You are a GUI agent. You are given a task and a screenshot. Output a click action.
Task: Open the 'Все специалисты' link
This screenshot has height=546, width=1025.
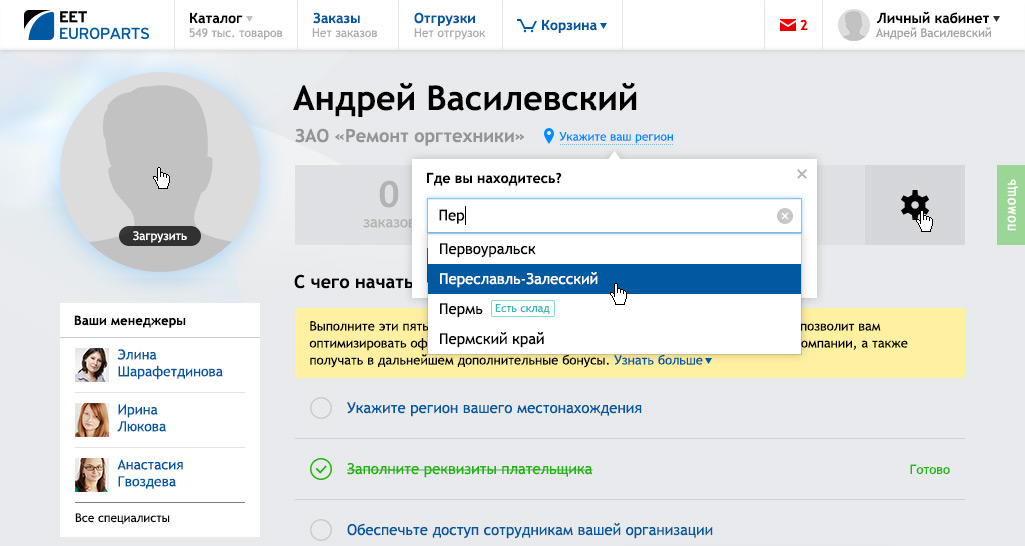(122, 518)
